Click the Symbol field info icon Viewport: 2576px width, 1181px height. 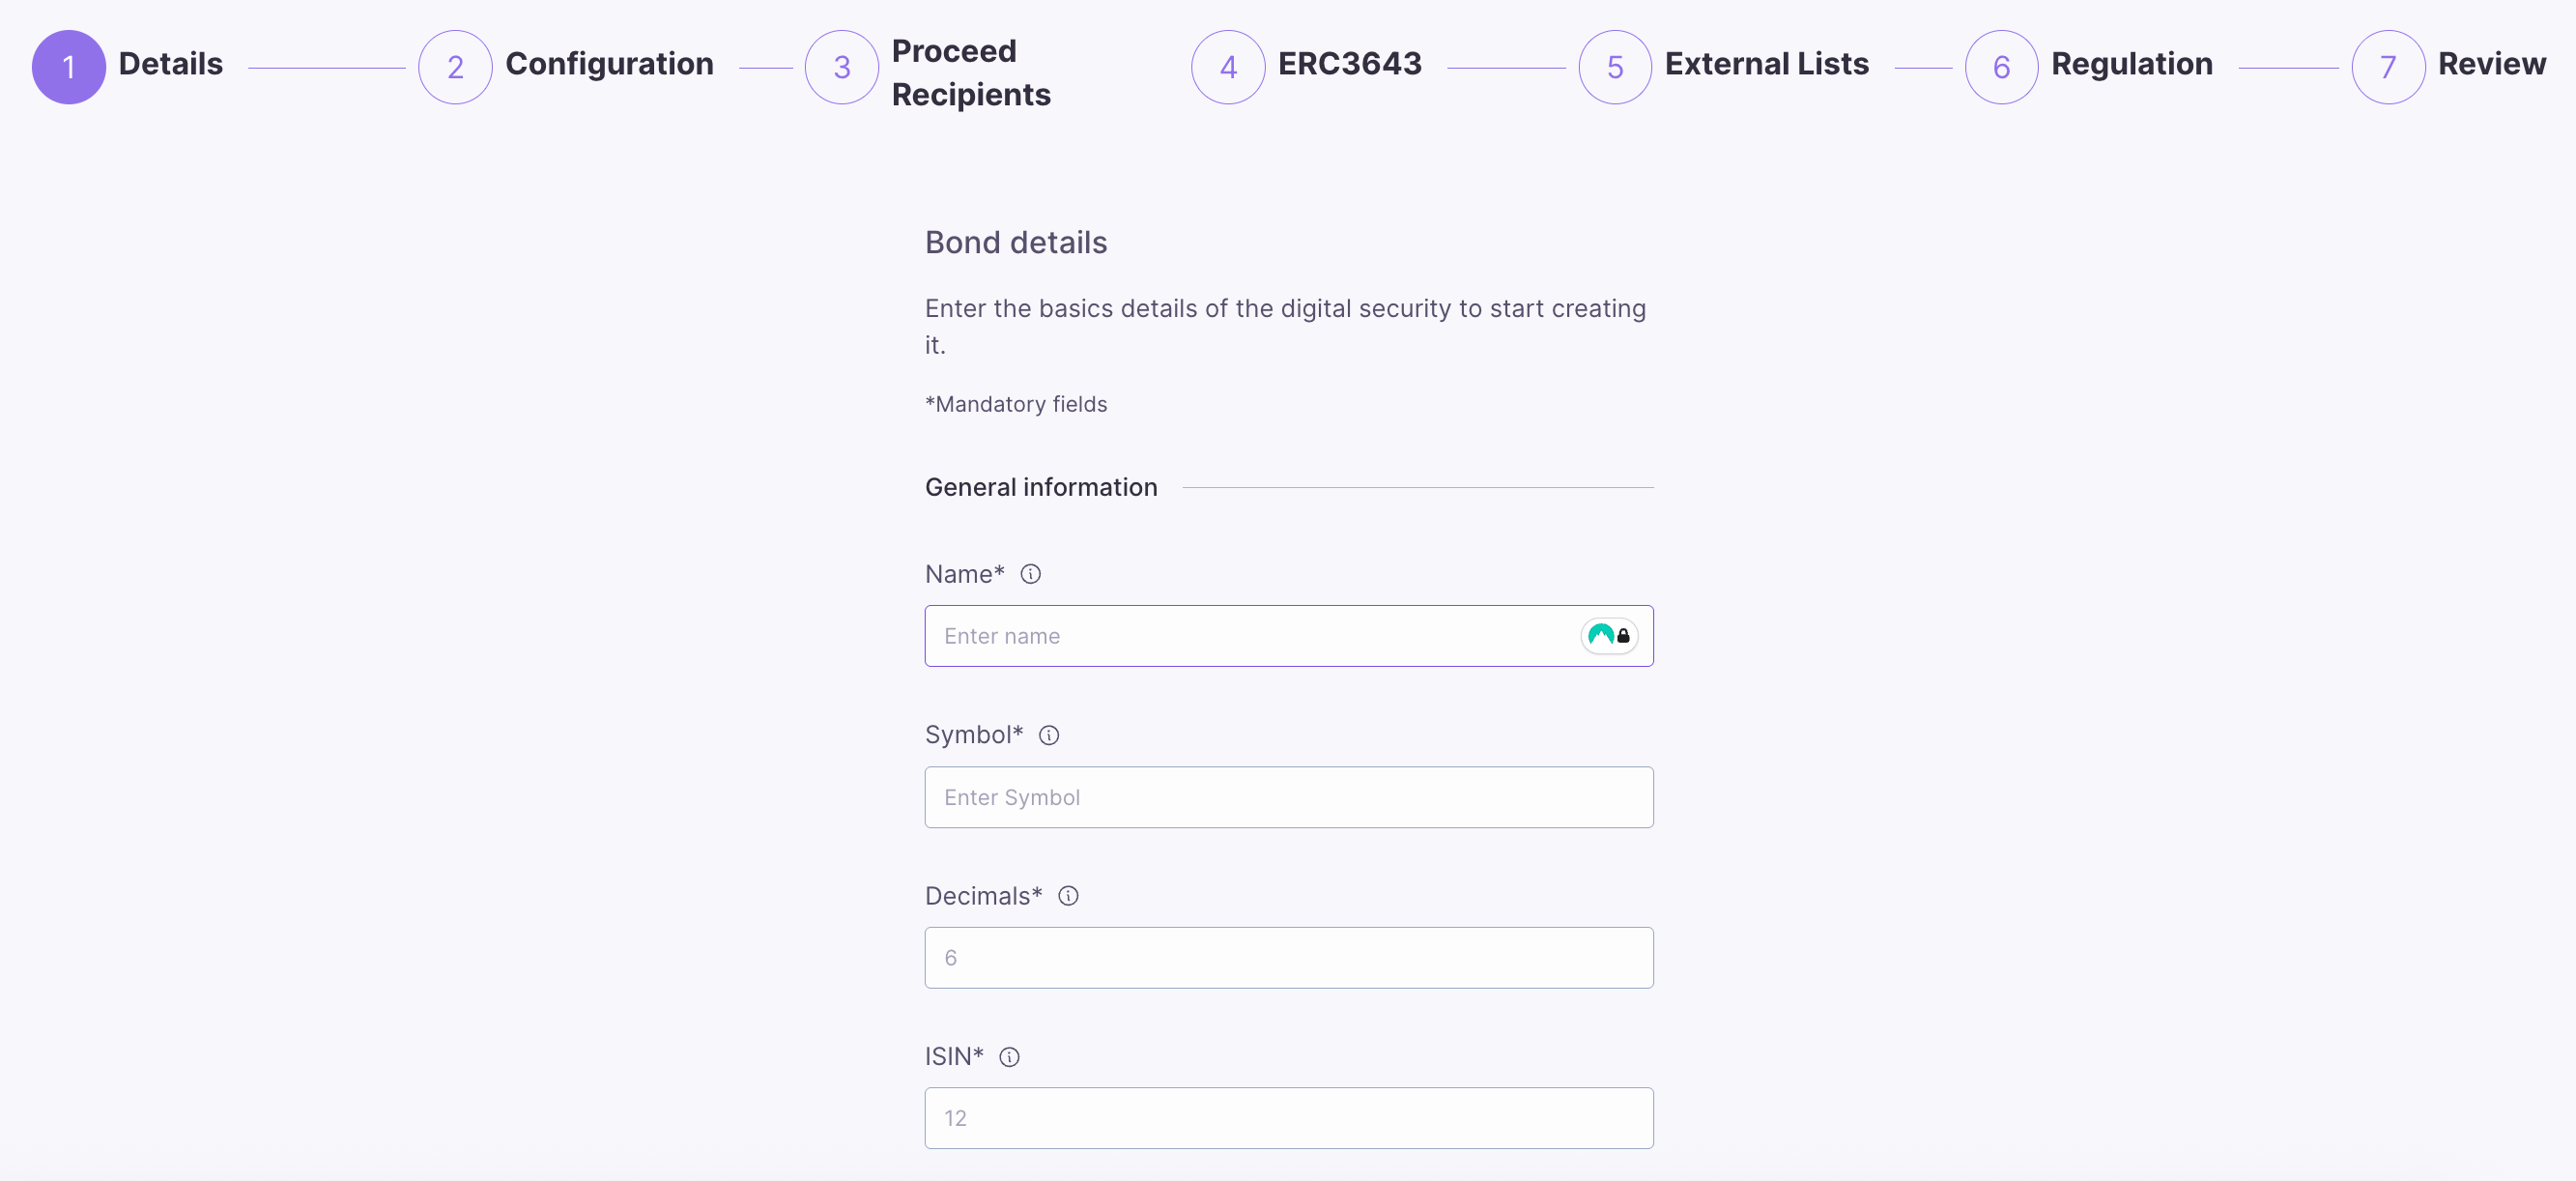click(1048, 735)
